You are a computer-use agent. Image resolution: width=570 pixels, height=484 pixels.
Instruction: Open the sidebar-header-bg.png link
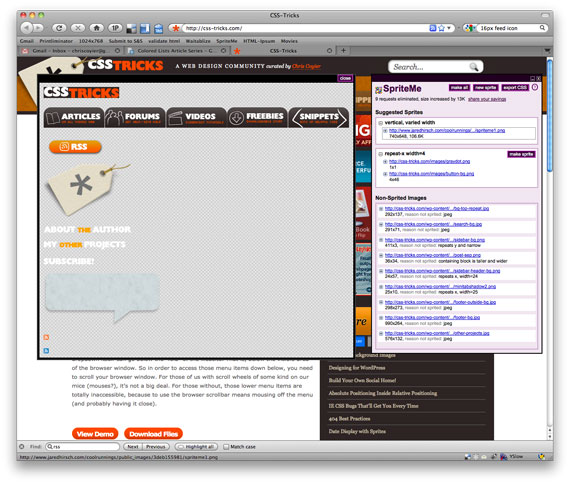pyautogui.click(x=442, y=271)
